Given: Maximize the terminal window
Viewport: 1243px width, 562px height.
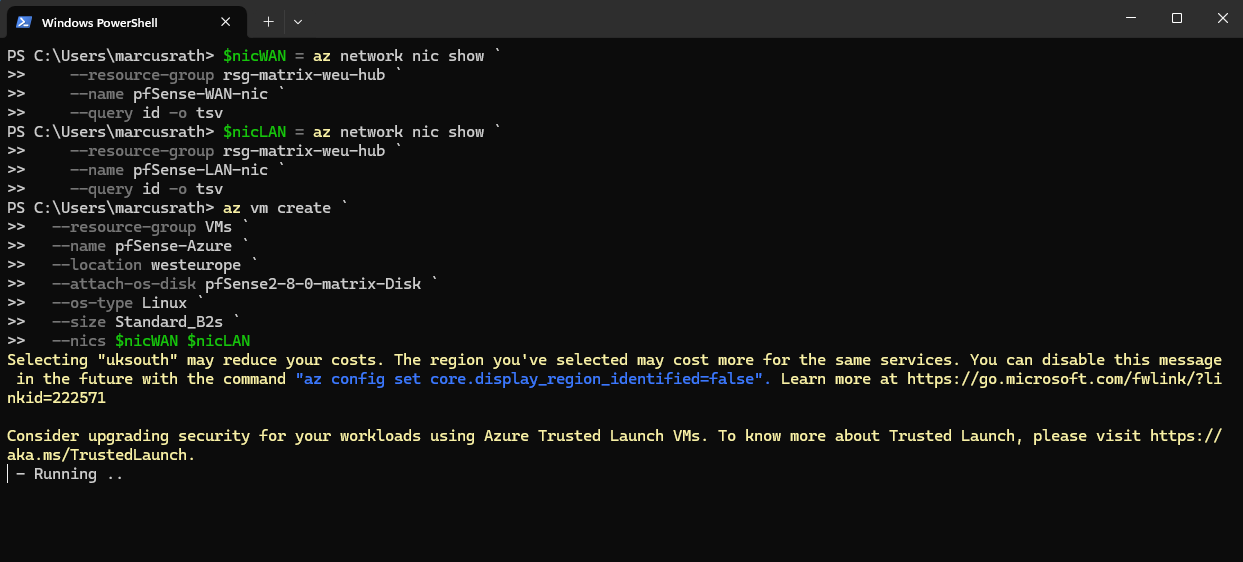Looking at the screenshot, I should click(1177, 19).
